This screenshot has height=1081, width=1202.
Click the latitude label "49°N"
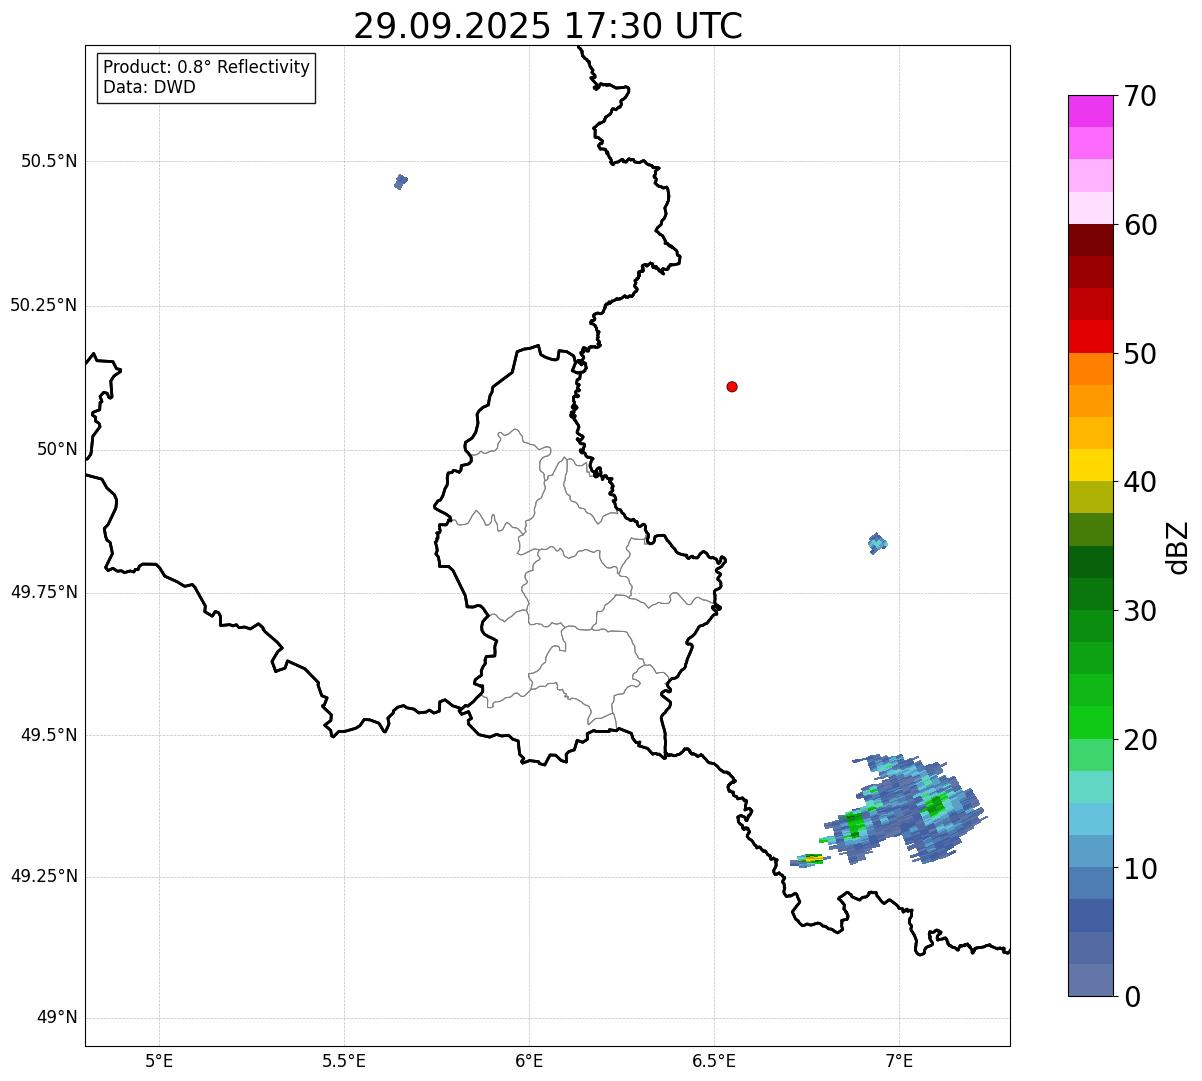[57, 1018]
